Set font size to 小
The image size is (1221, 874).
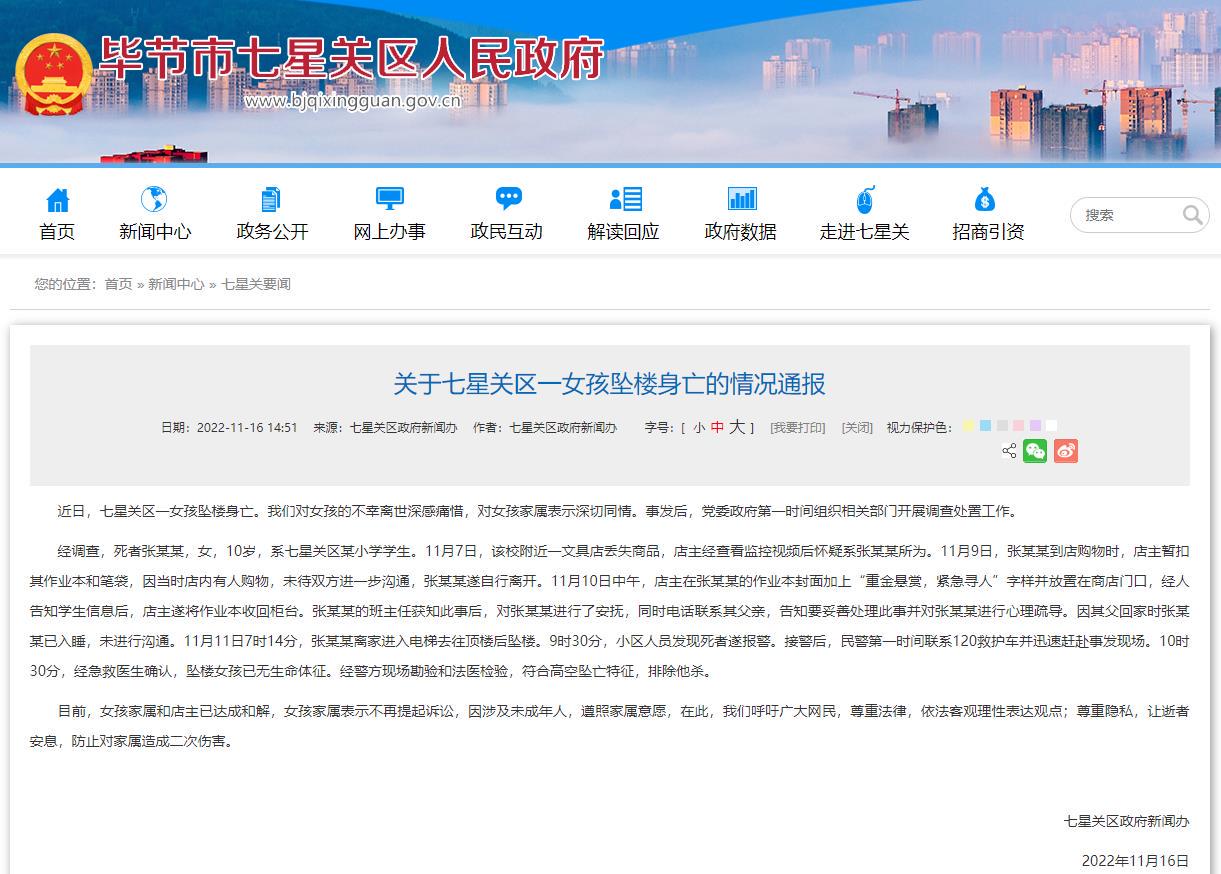click(699, 427)
